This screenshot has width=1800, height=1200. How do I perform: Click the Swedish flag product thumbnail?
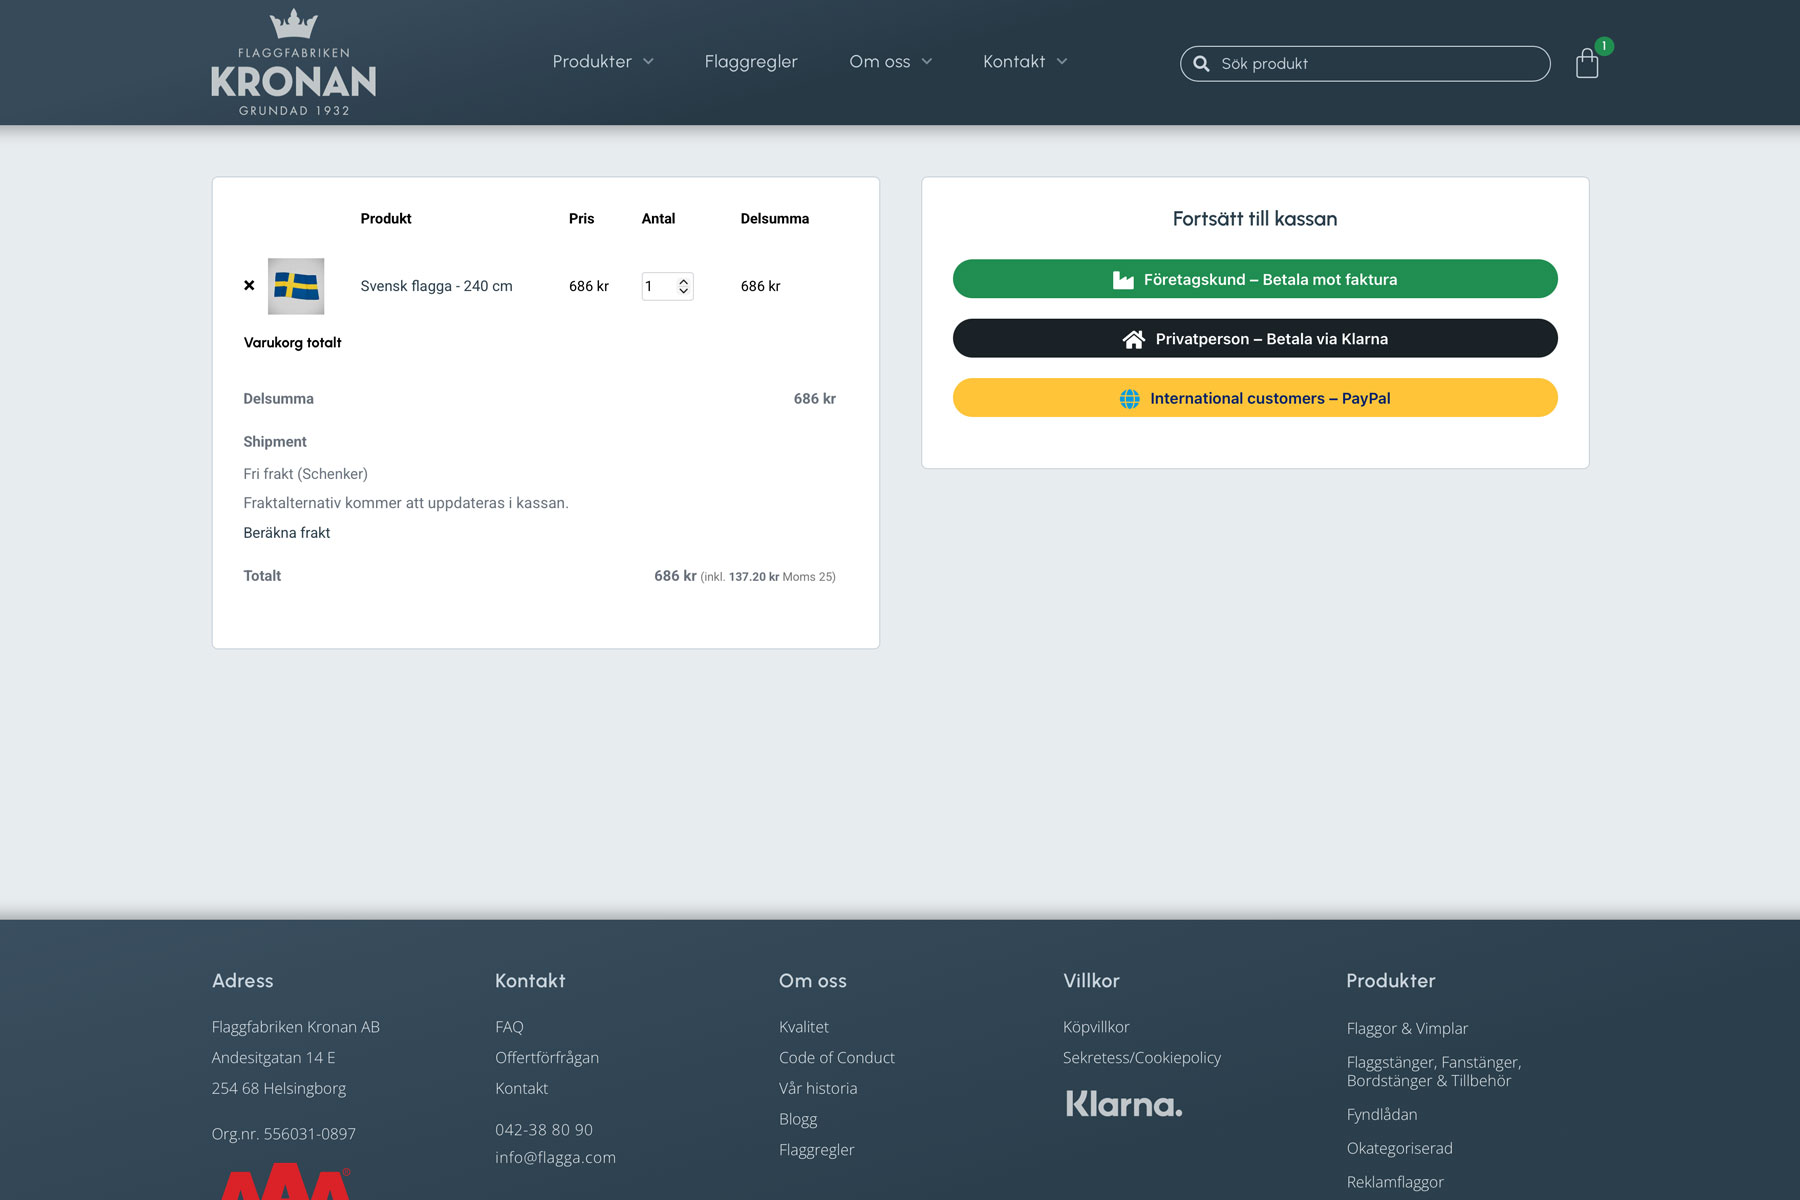pyautogui.click(x=296, y=286)
